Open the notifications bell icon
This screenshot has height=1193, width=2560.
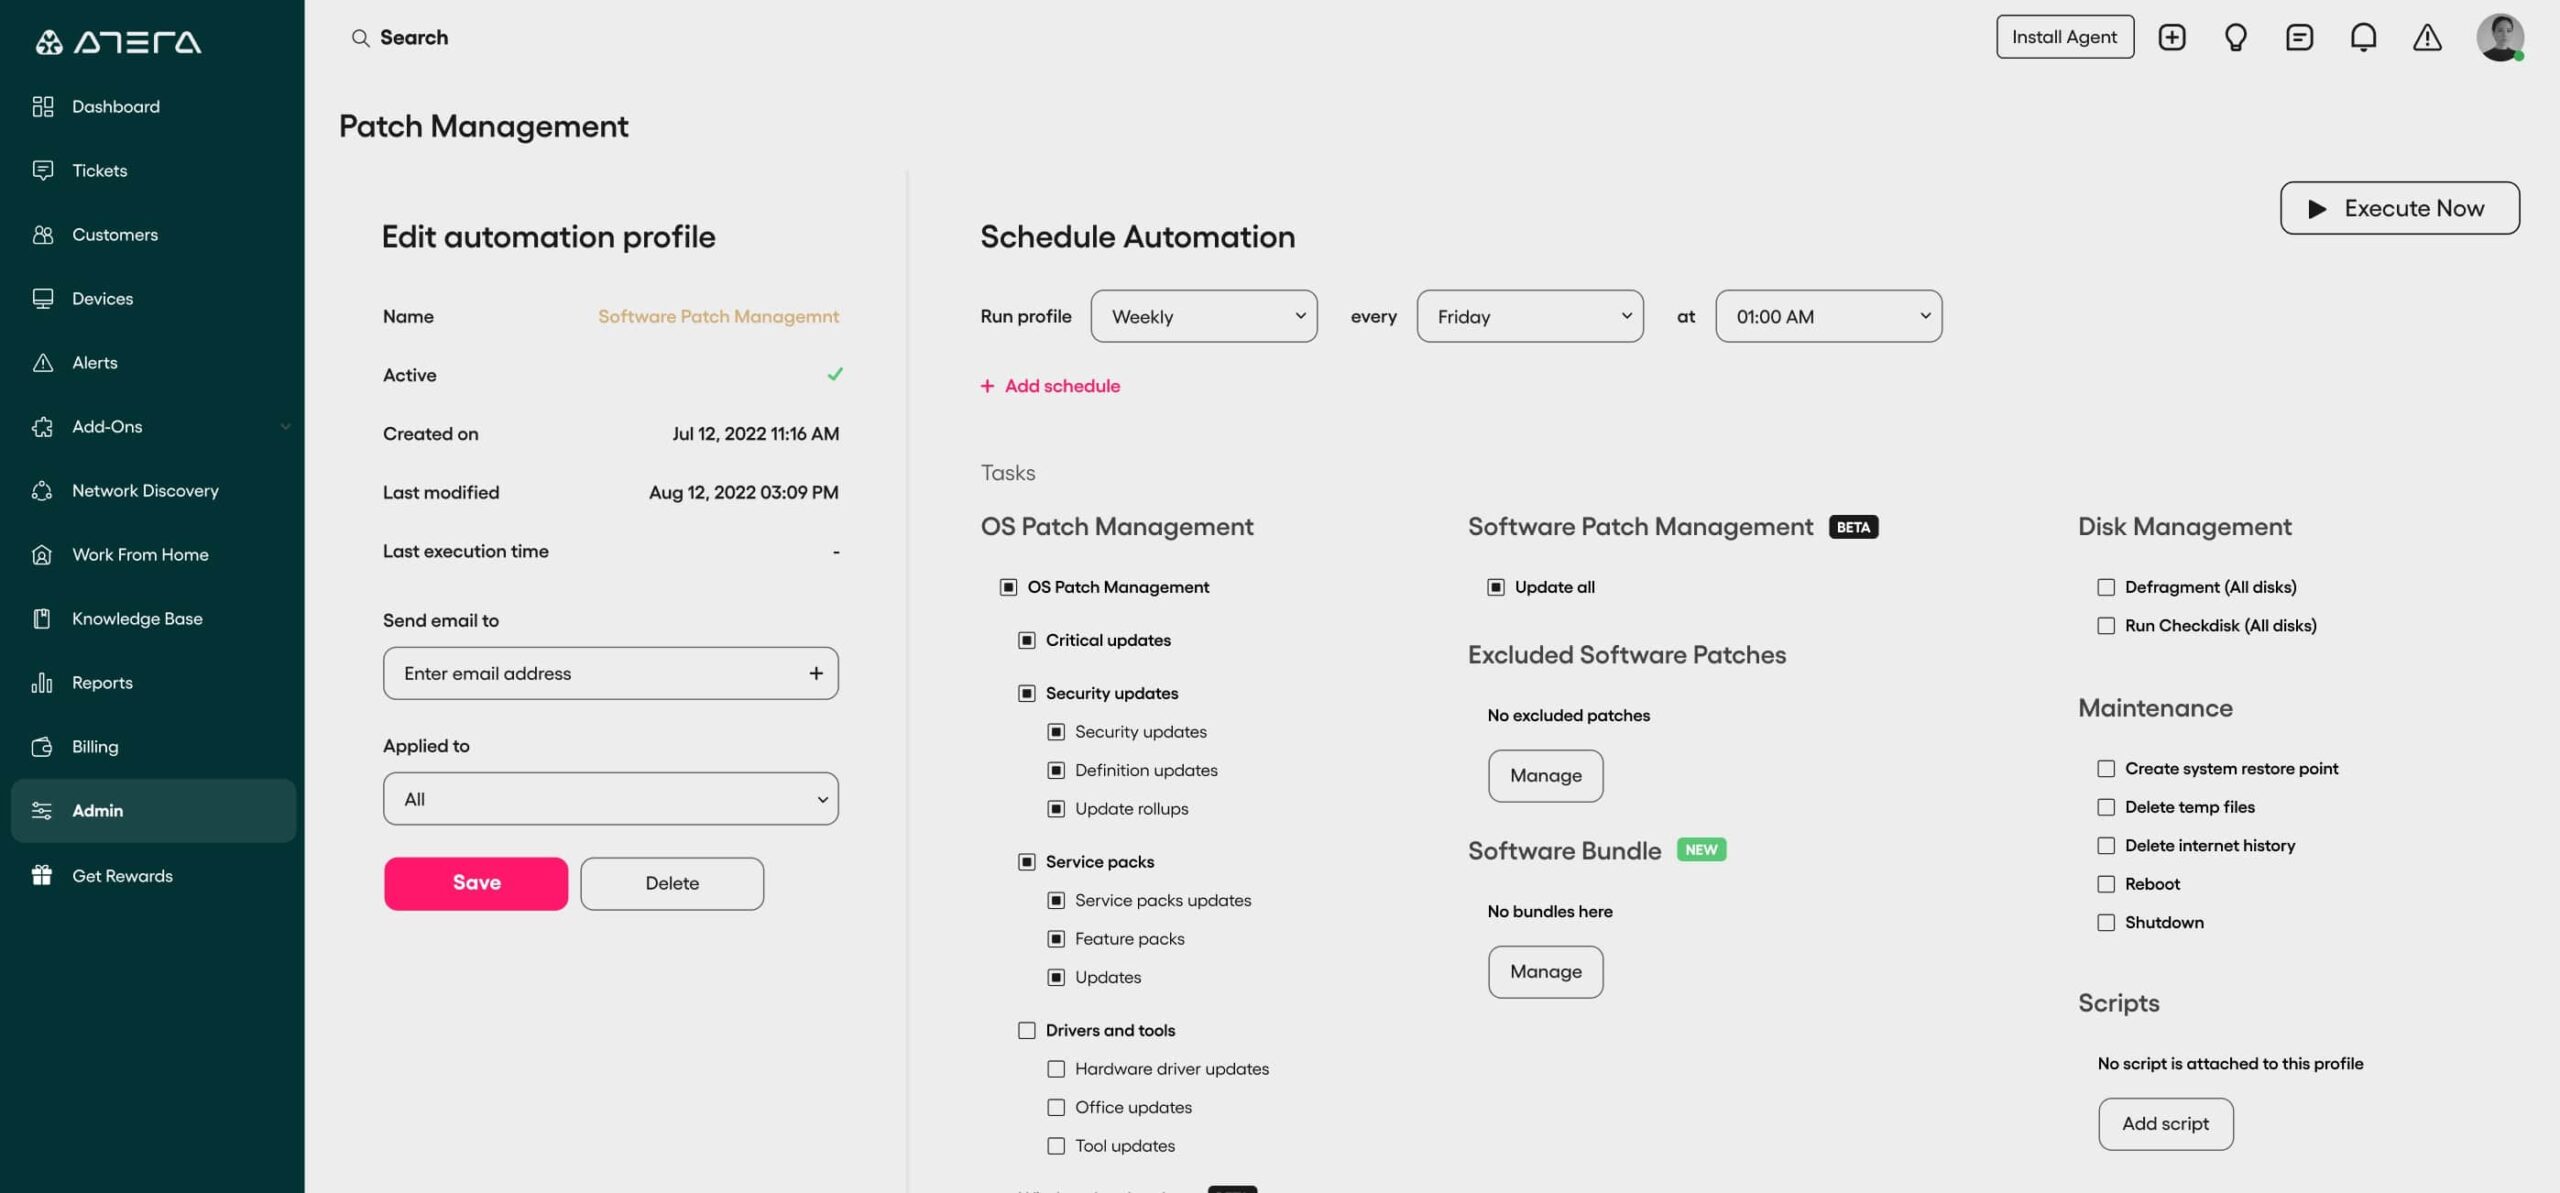click(x=2364, y=36)
